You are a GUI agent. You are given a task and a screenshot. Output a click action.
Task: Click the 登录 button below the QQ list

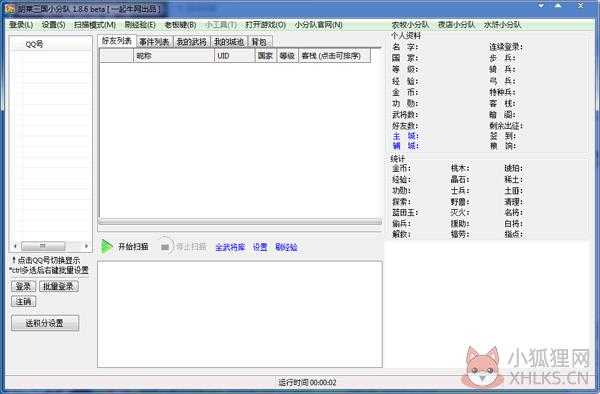tap(23, 287)
